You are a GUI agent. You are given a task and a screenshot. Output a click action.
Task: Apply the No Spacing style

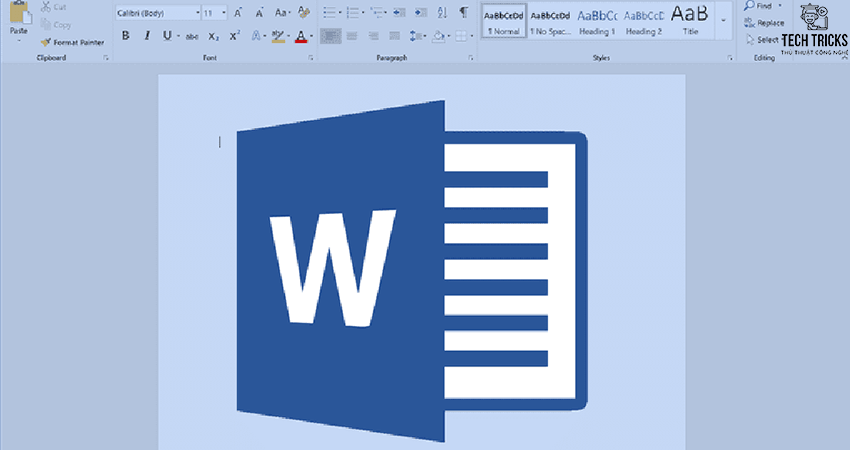(550, 22)
